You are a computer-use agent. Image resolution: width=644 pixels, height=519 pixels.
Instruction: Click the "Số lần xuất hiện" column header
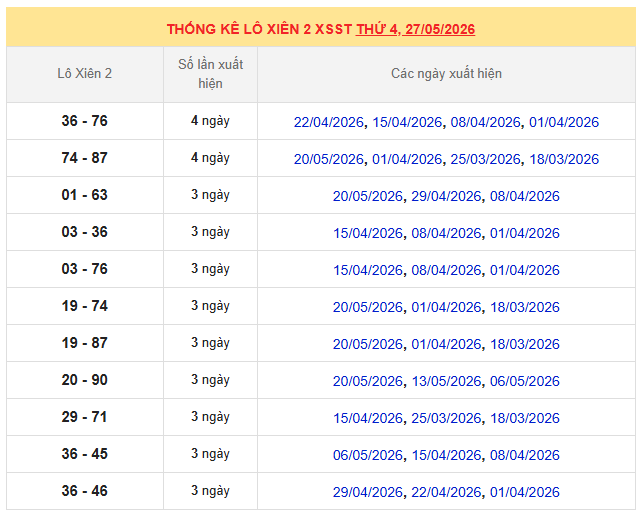tap(210, 73)
